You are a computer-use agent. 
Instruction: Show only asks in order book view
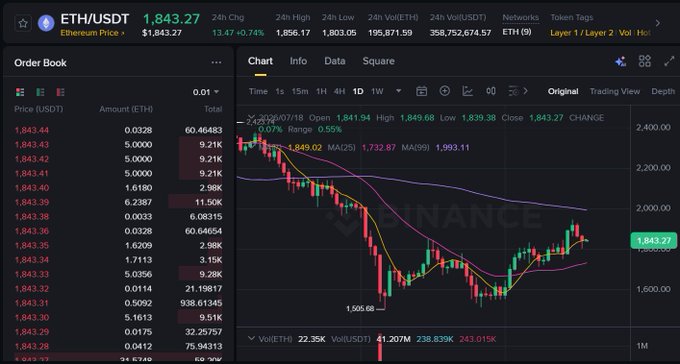click(x=60, y=92)
